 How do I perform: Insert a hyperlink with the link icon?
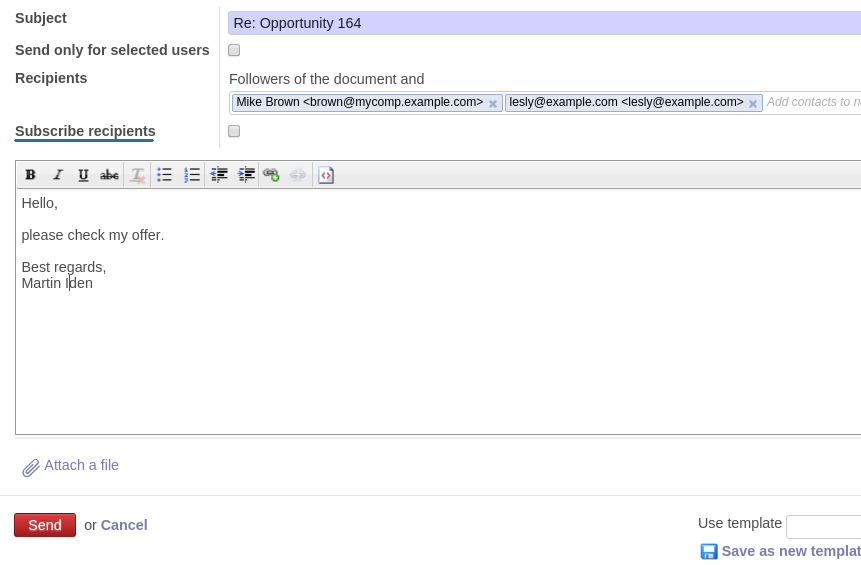(271, 175)
